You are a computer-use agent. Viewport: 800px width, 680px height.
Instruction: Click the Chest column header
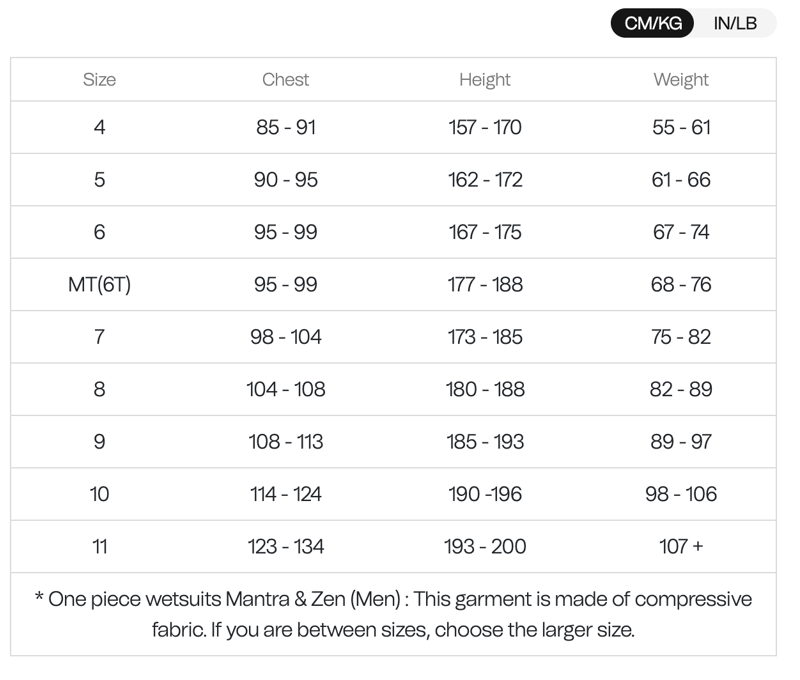(x=286, y=80)
